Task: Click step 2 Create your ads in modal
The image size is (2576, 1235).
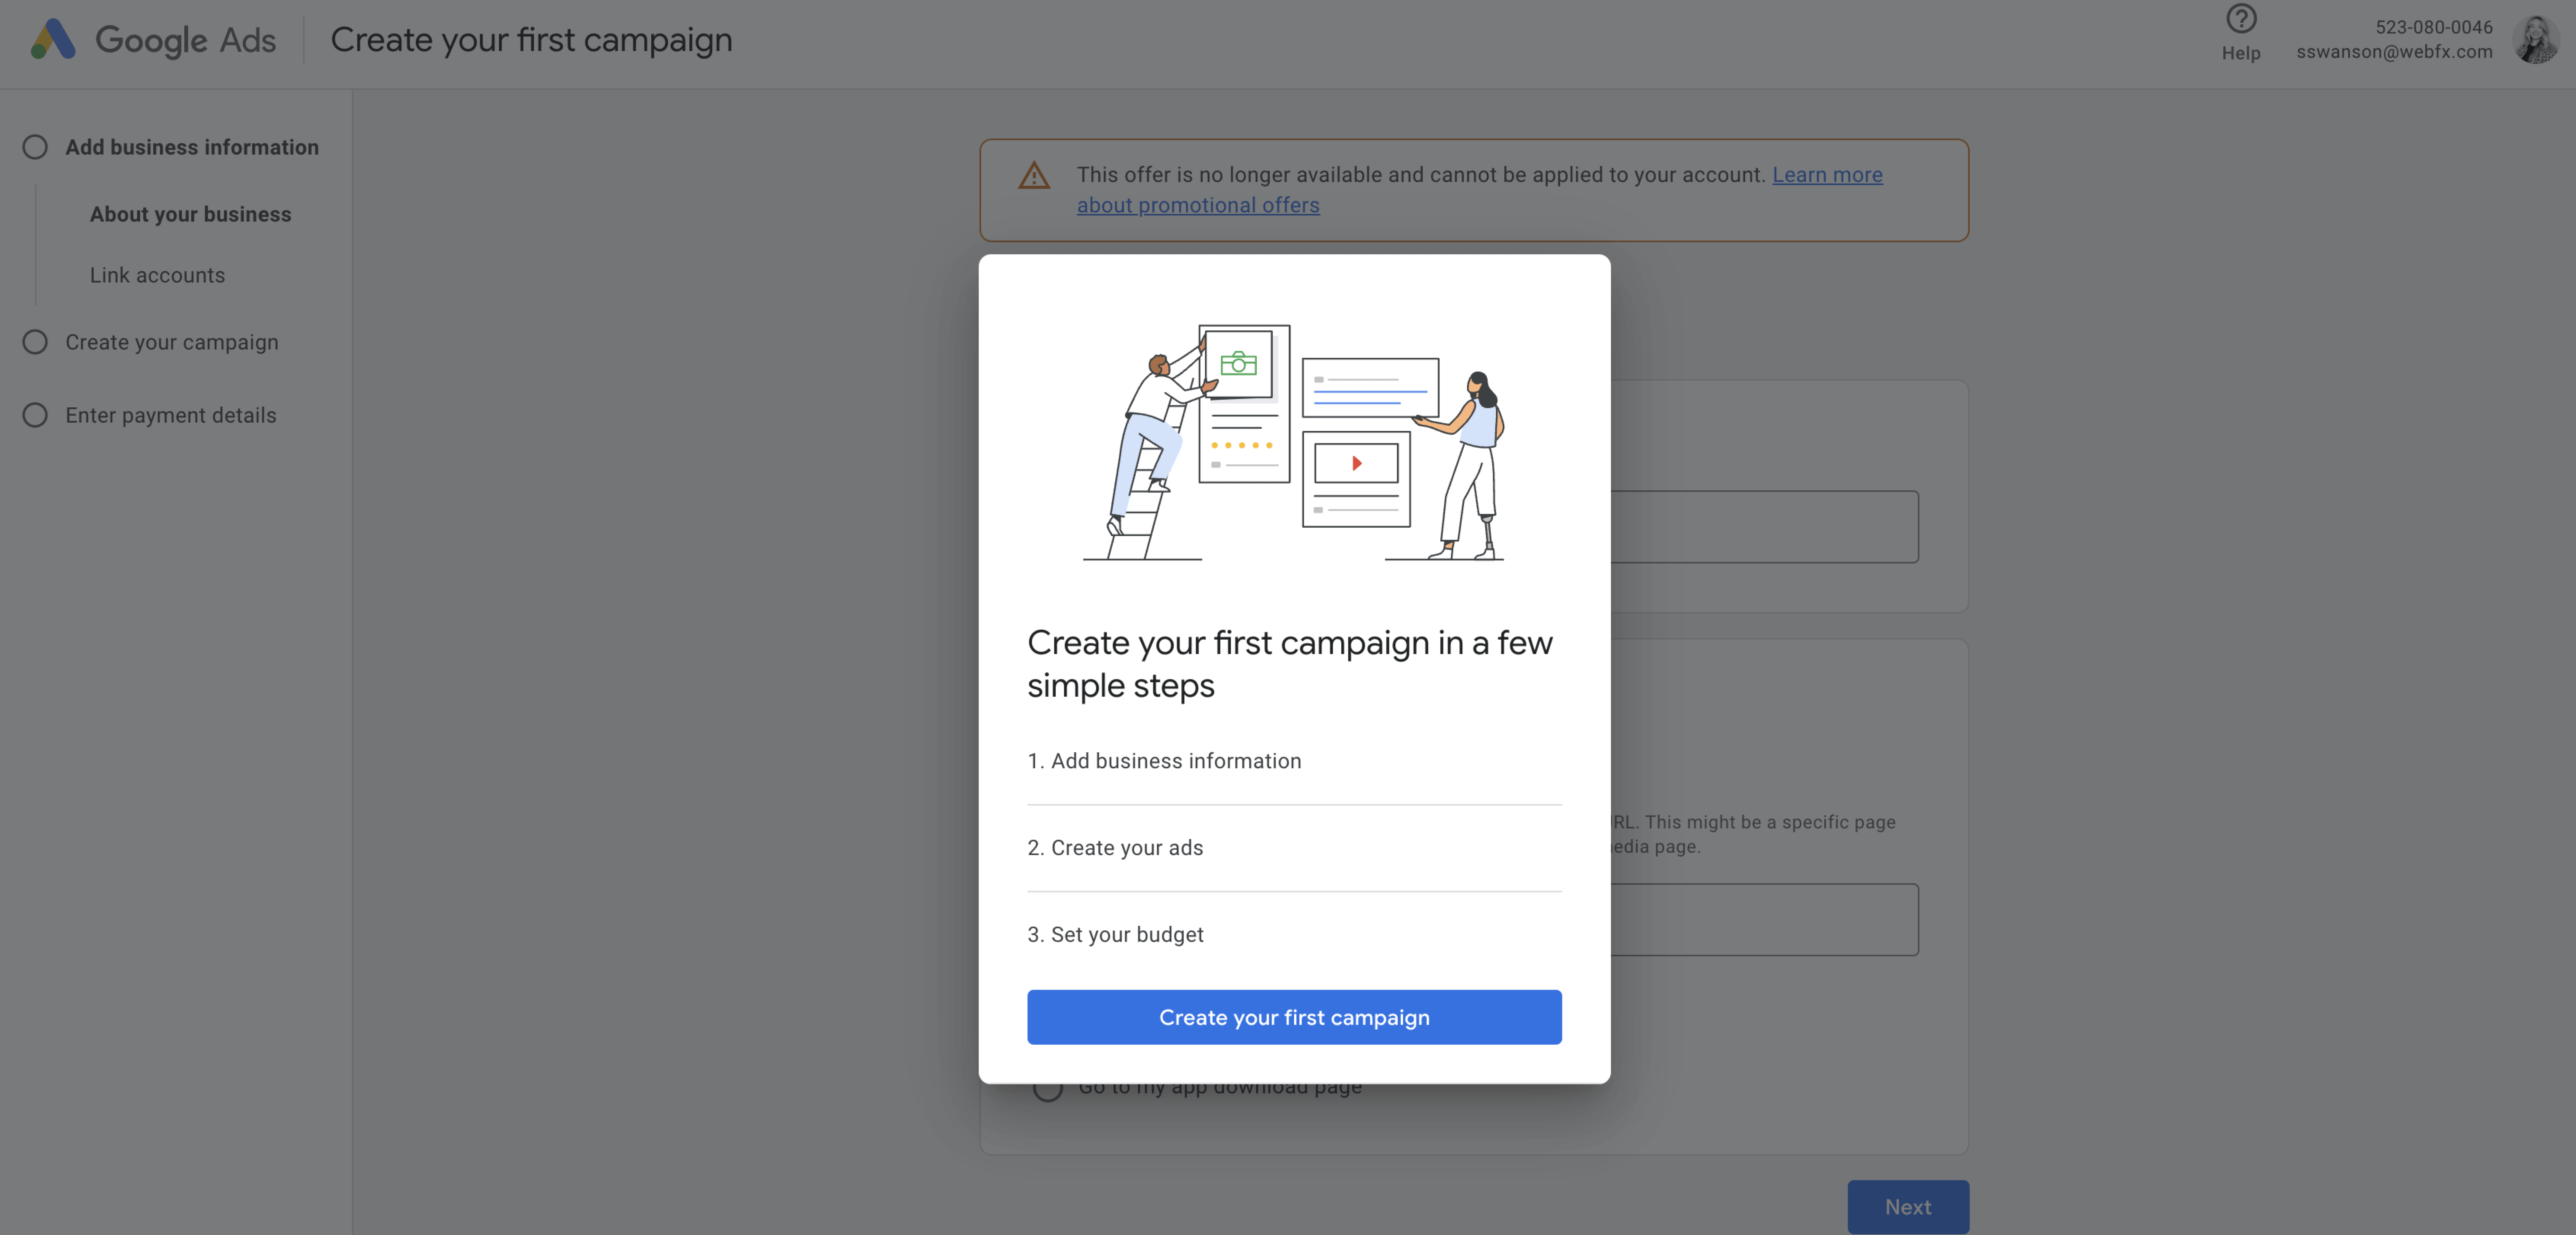Action: [x=1115, y=847]
